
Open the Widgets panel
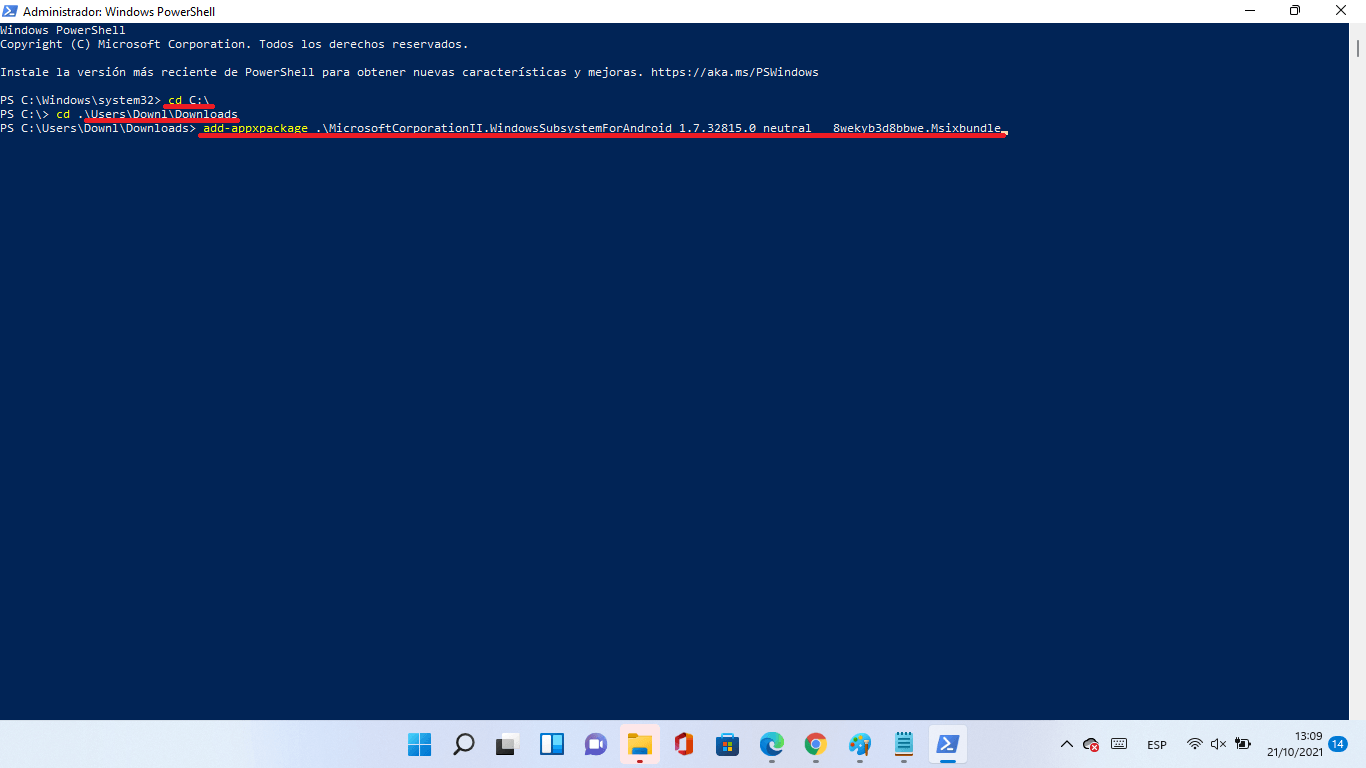tap(552, 744)
